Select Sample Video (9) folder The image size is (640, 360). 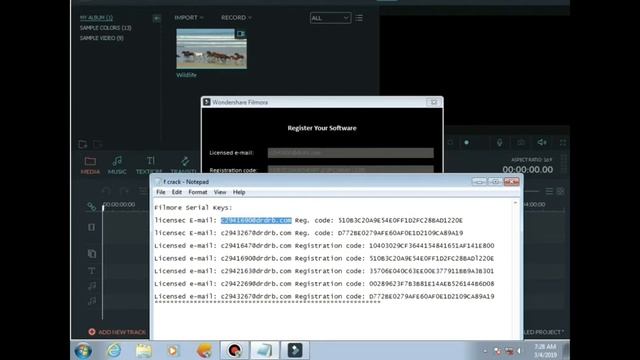tap(101, 38)
